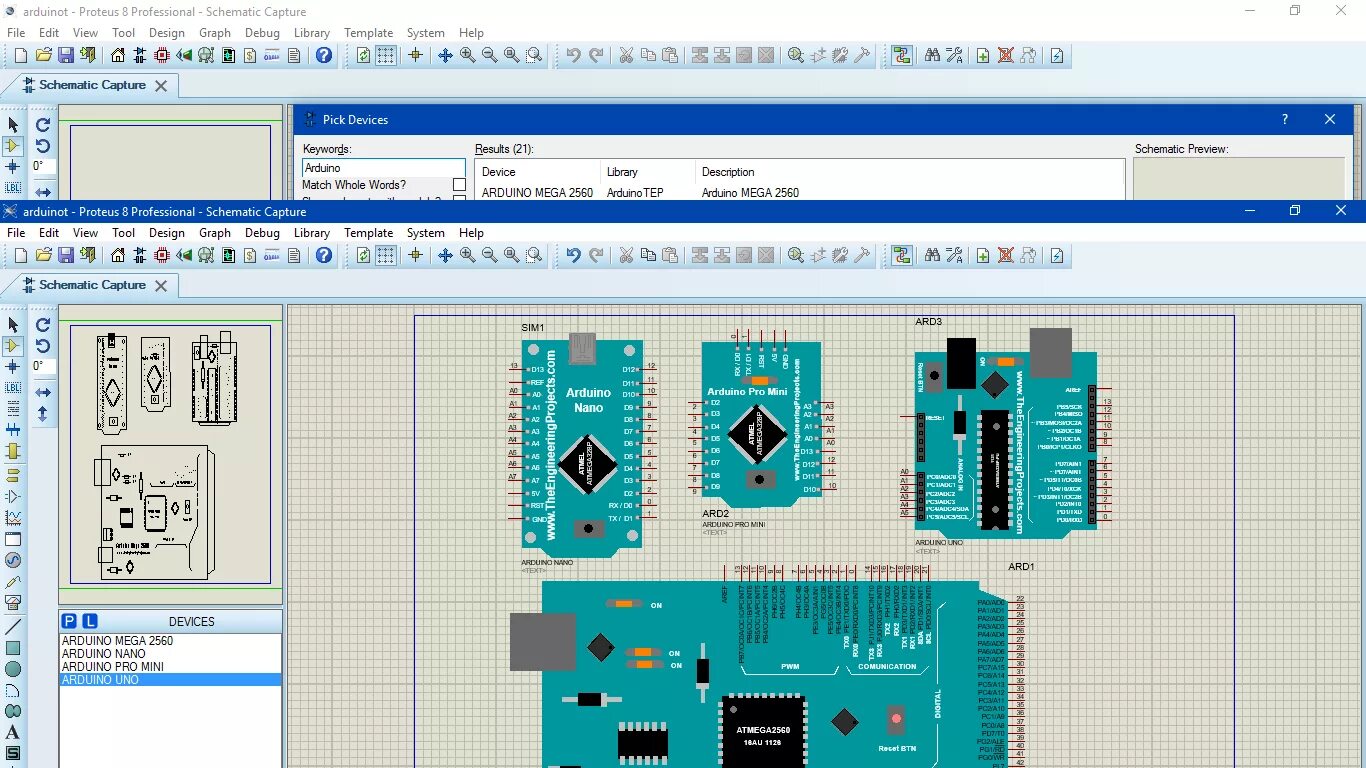
Task: Open Property Assignment Tool icon, front window
Action: [954, 256]
